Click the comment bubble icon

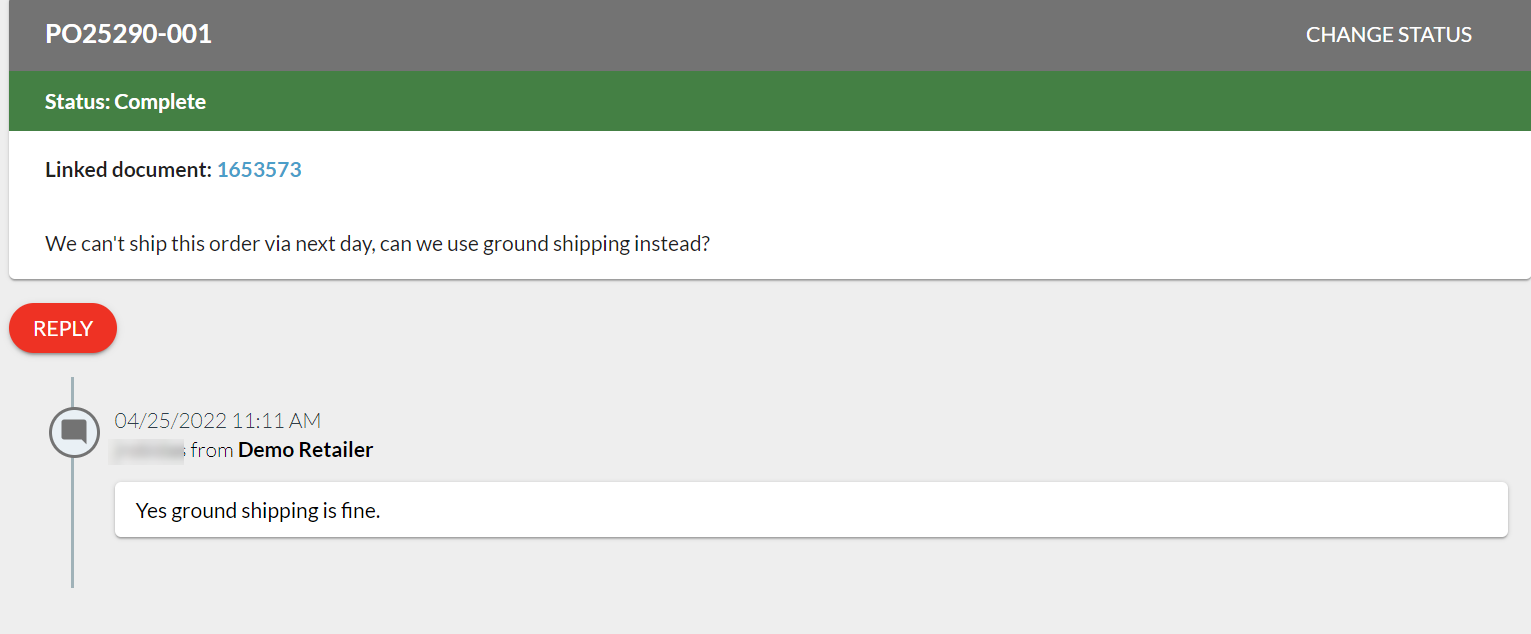[74, 432]
